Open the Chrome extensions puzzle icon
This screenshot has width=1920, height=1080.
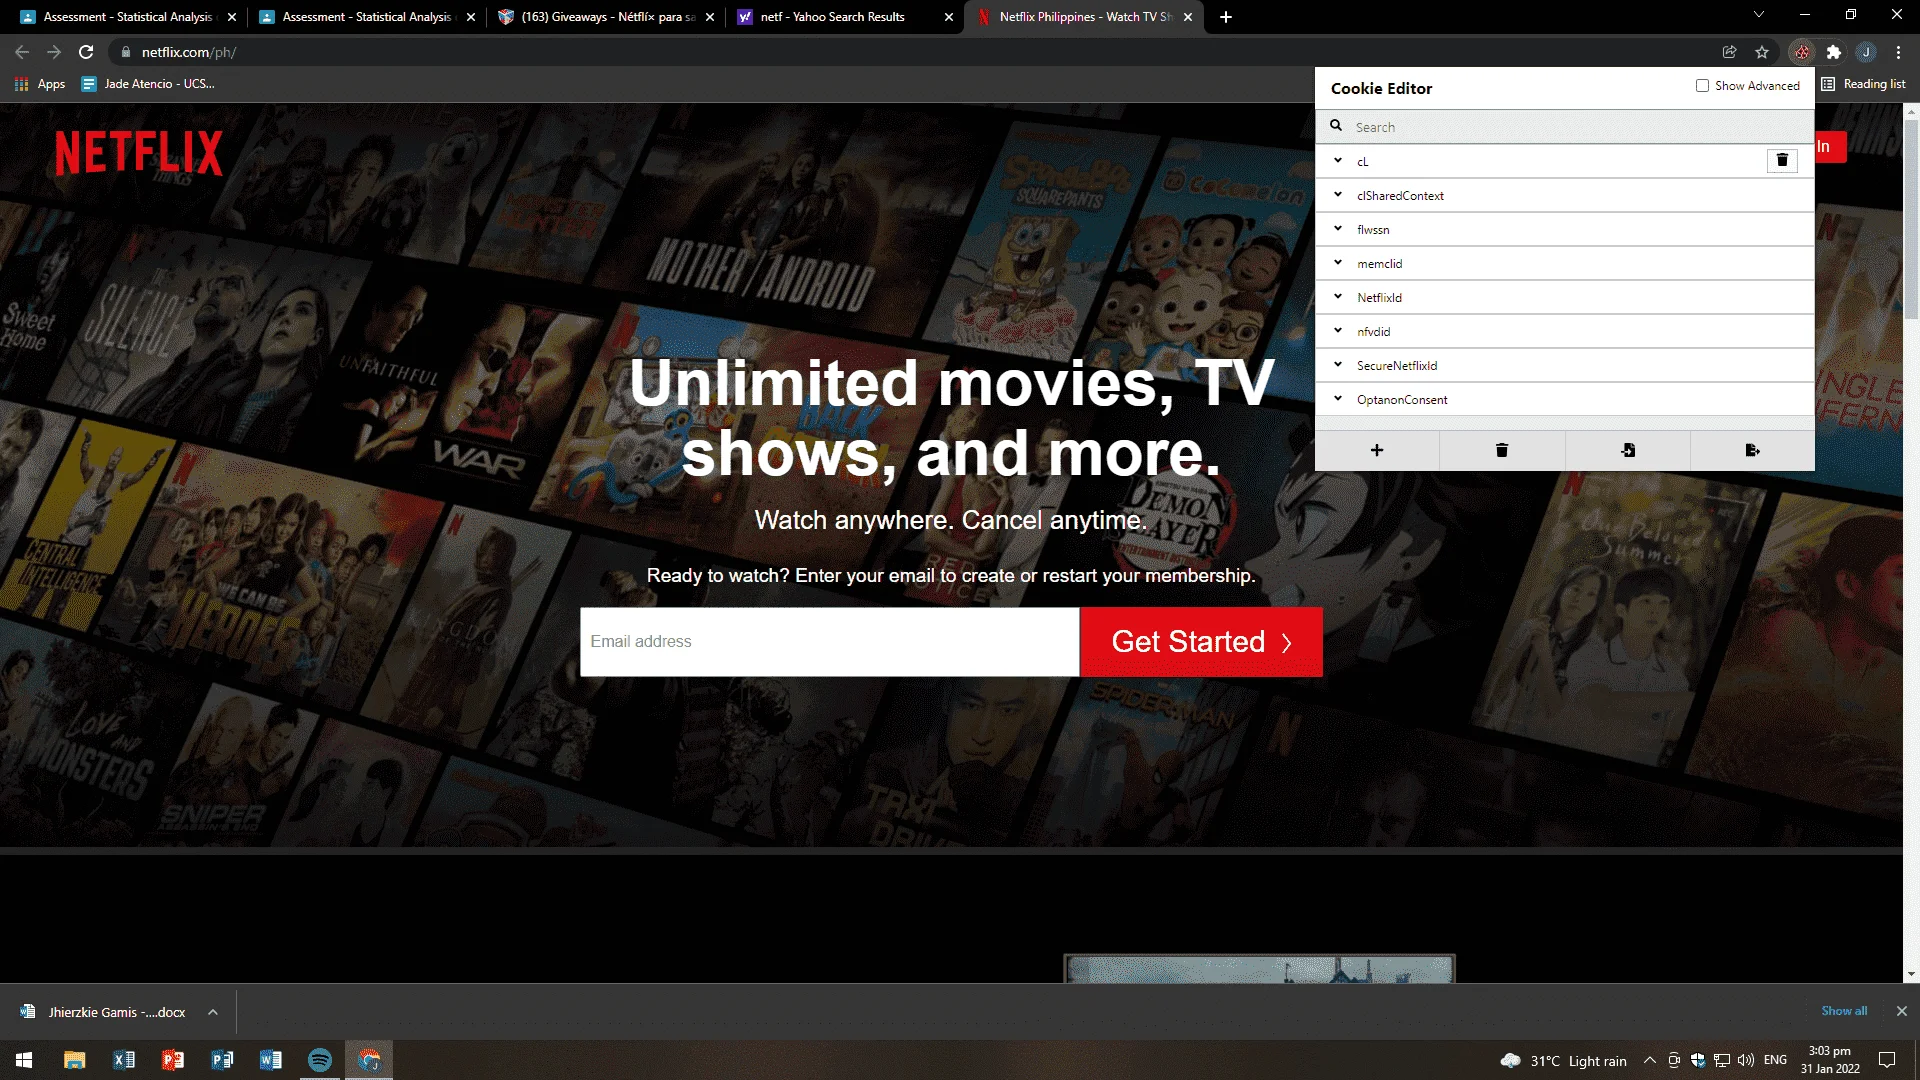pos(1834,52)
